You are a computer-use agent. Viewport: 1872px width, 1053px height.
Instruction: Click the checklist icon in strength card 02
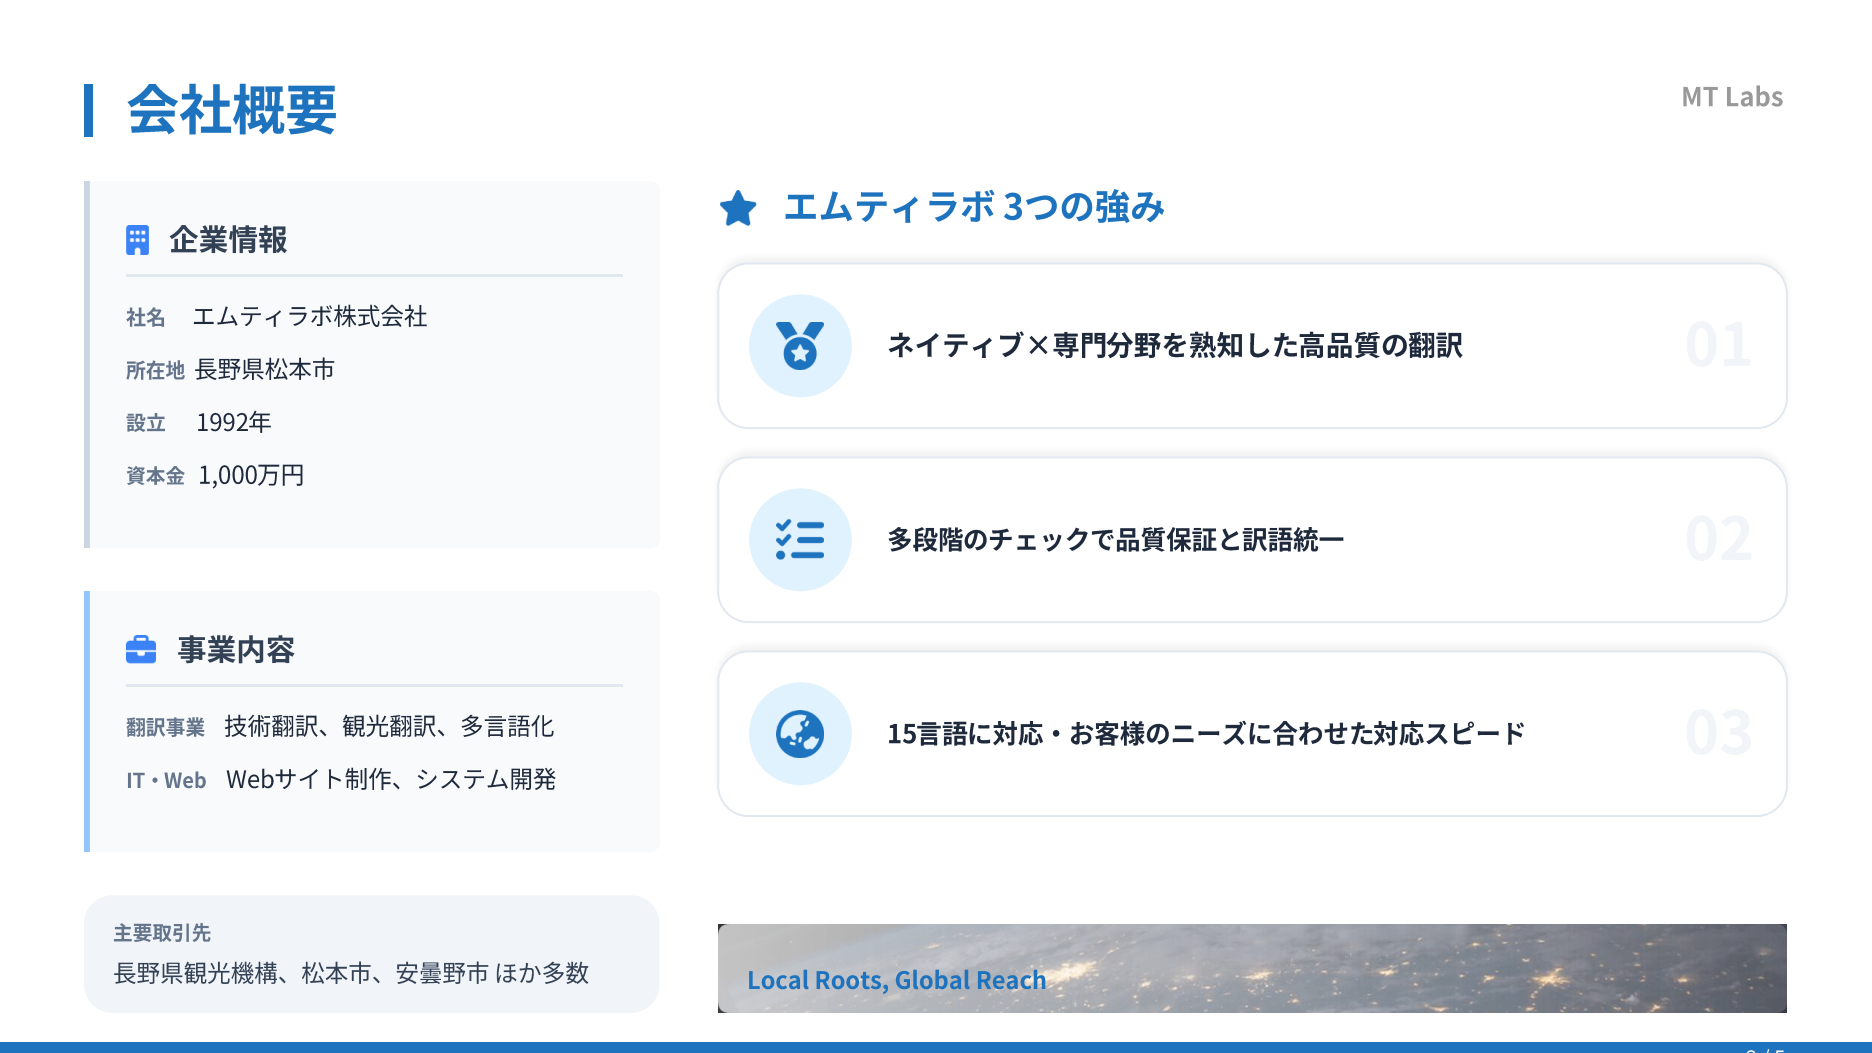click(800, 540)
